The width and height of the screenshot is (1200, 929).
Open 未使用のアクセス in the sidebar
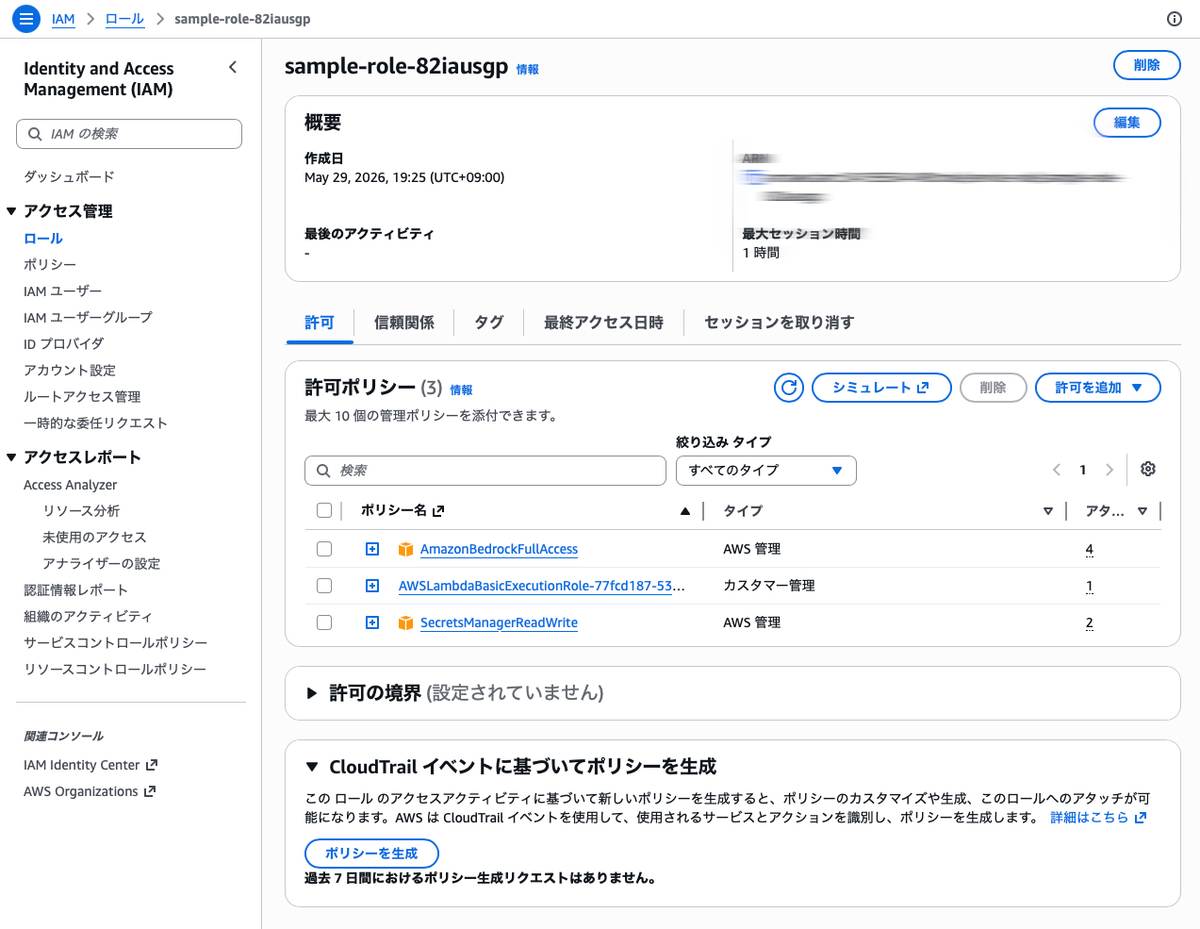click(95, 537)
